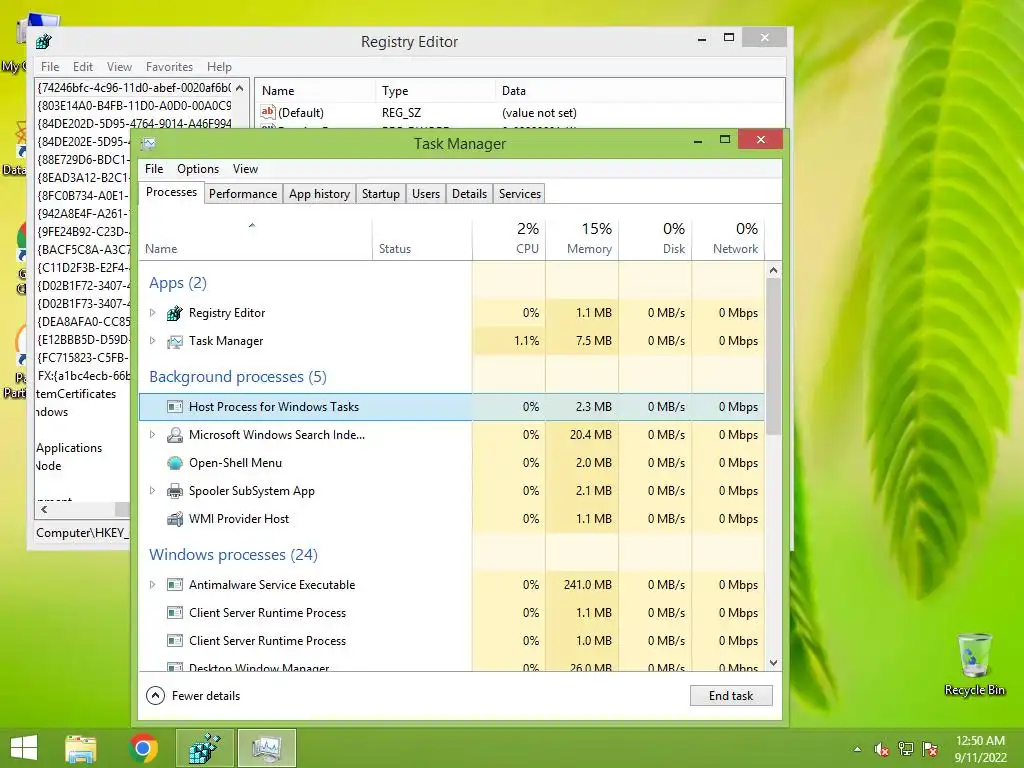Screen dimensions: 1024x768
Task: Click the process list scroll down arrow
Action: point(773,663)
